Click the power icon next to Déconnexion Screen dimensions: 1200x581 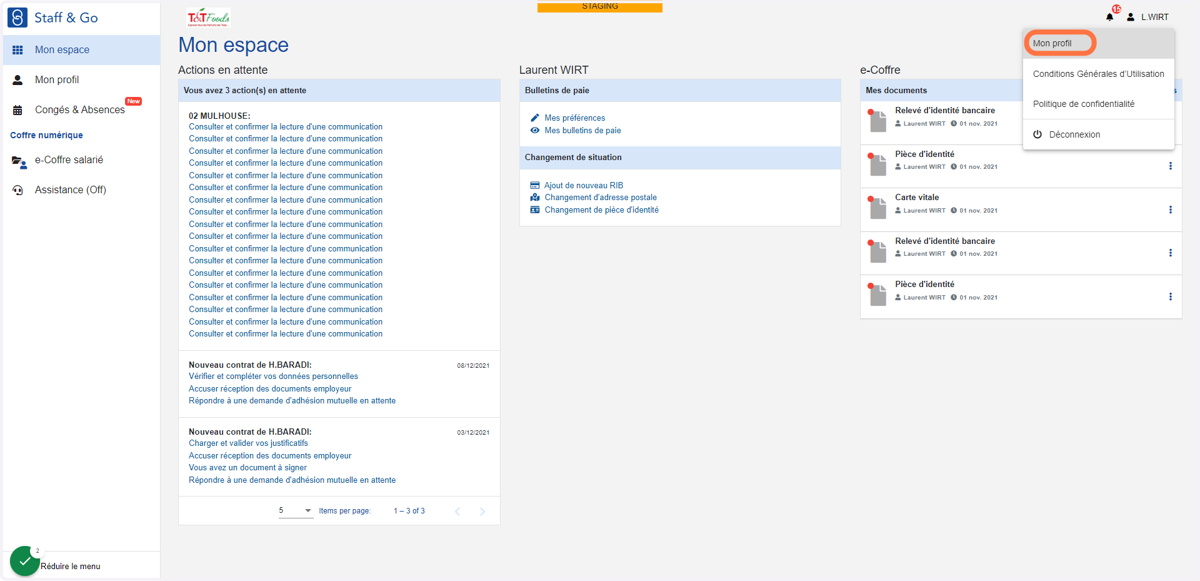[1038, 134]
